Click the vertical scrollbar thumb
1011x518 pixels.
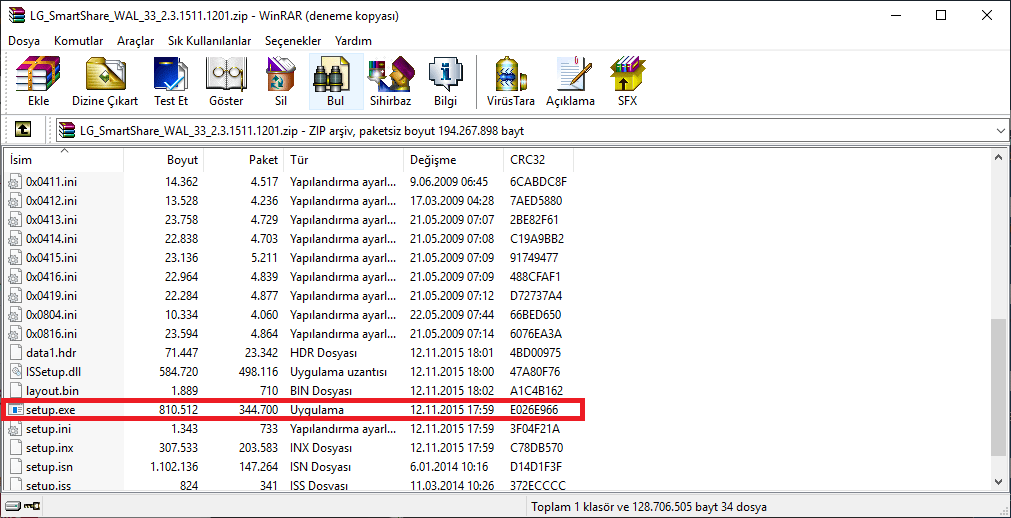coord(1000,386)
